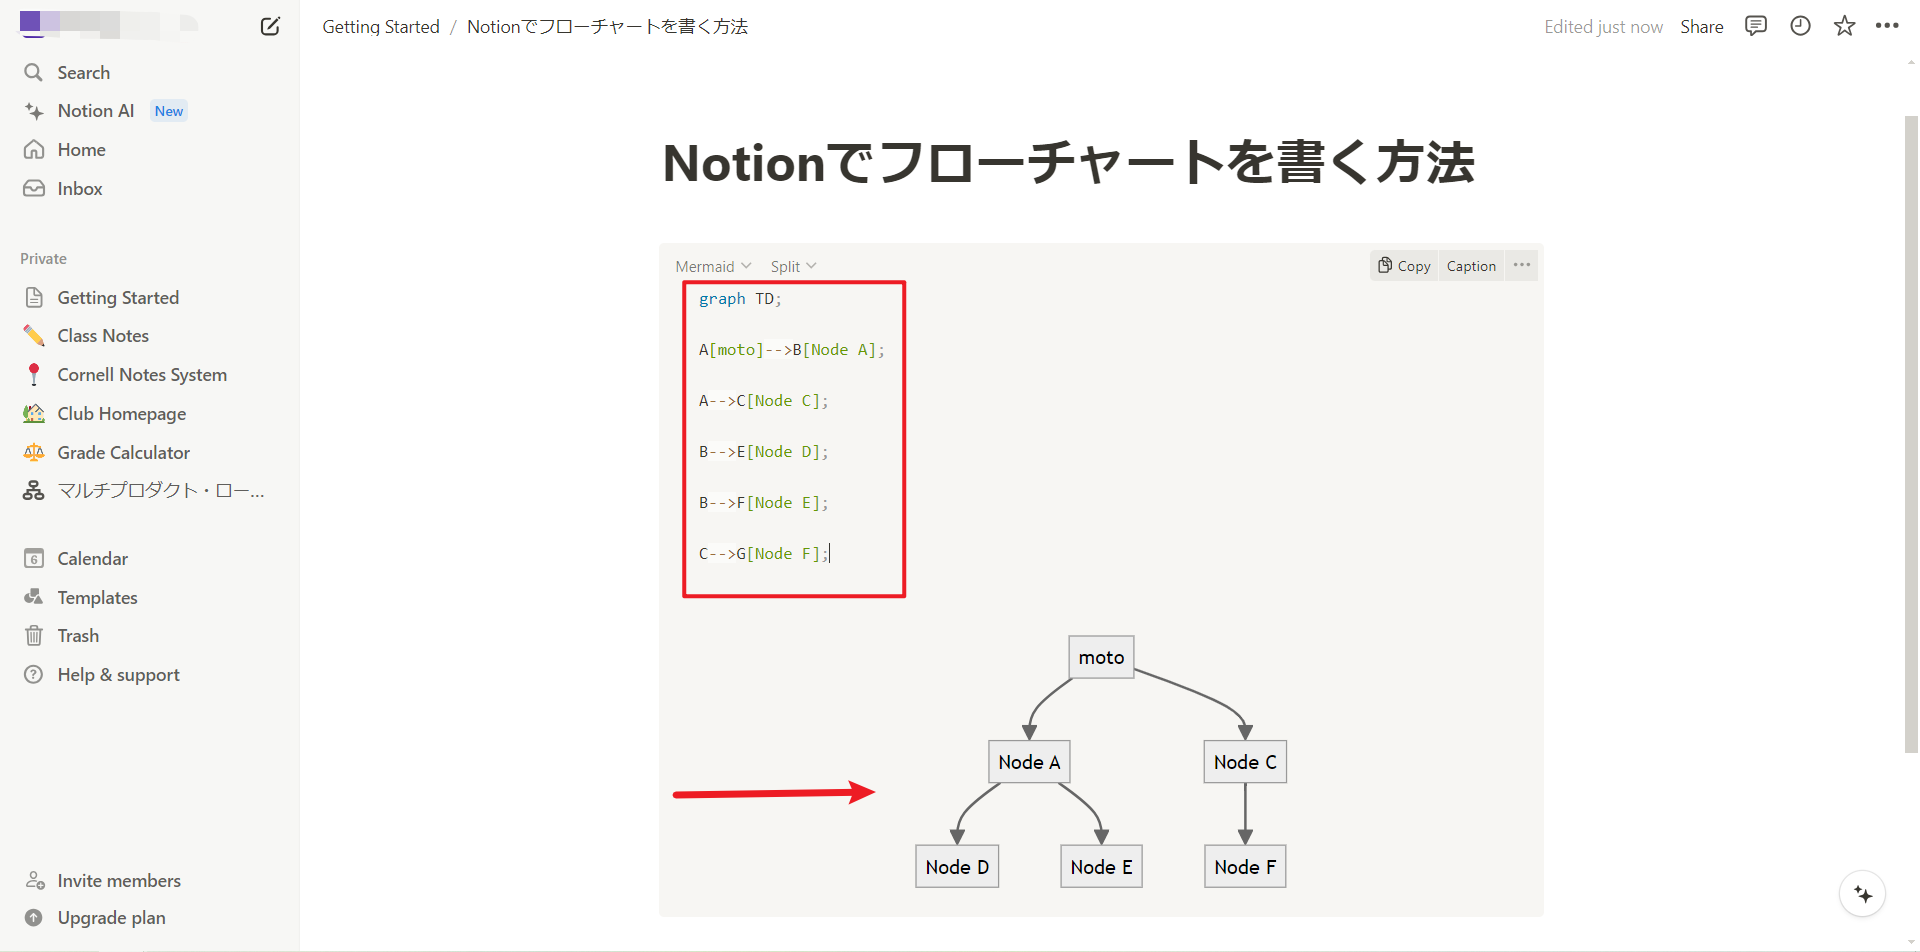Viewport: 1920px width, 952px height.
Task: Click the 'Node D' diagram node
Action: 957,867
